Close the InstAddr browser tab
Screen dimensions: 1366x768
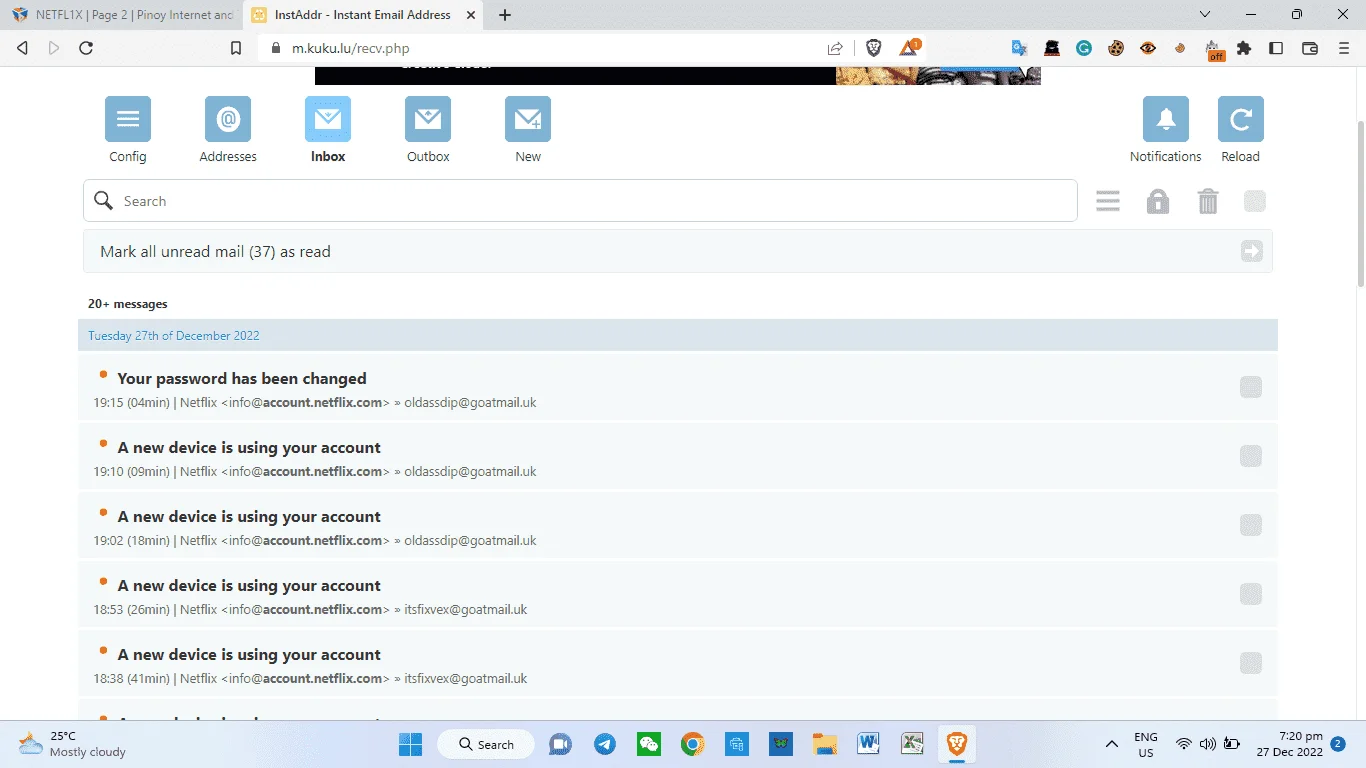473,15
